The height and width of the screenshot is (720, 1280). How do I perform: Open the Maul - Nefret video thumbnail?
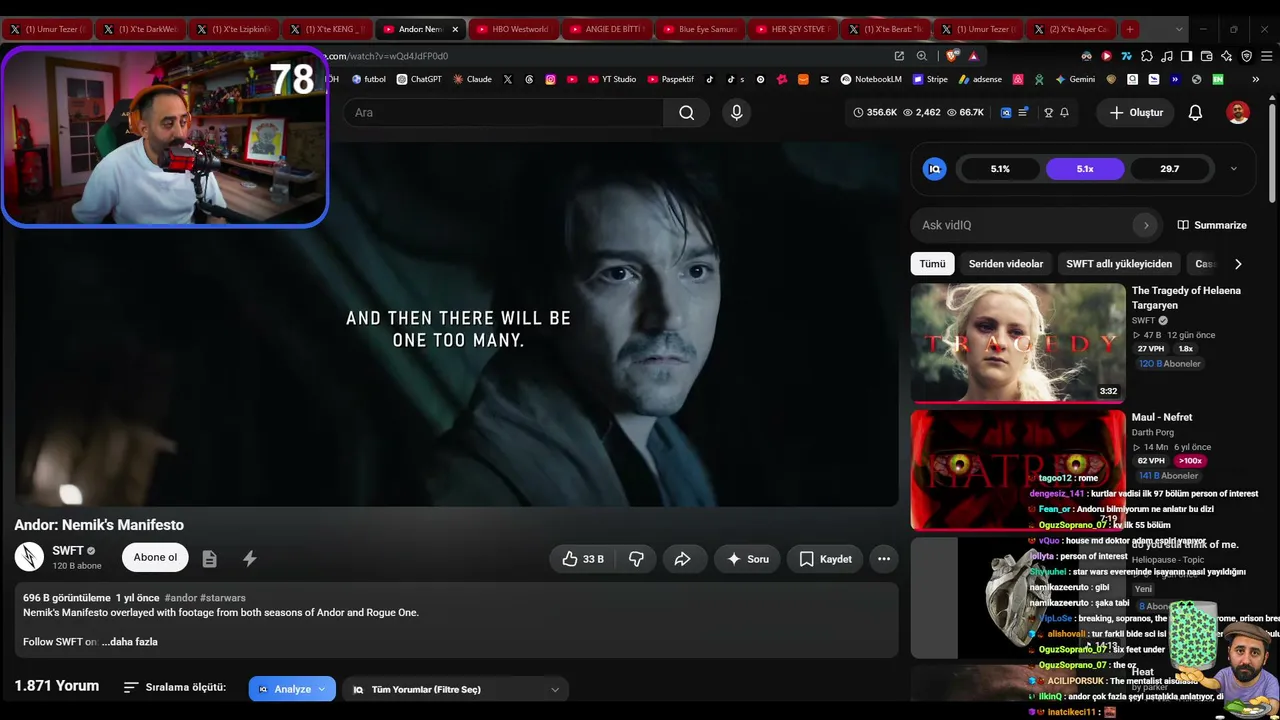point(1018,470)
